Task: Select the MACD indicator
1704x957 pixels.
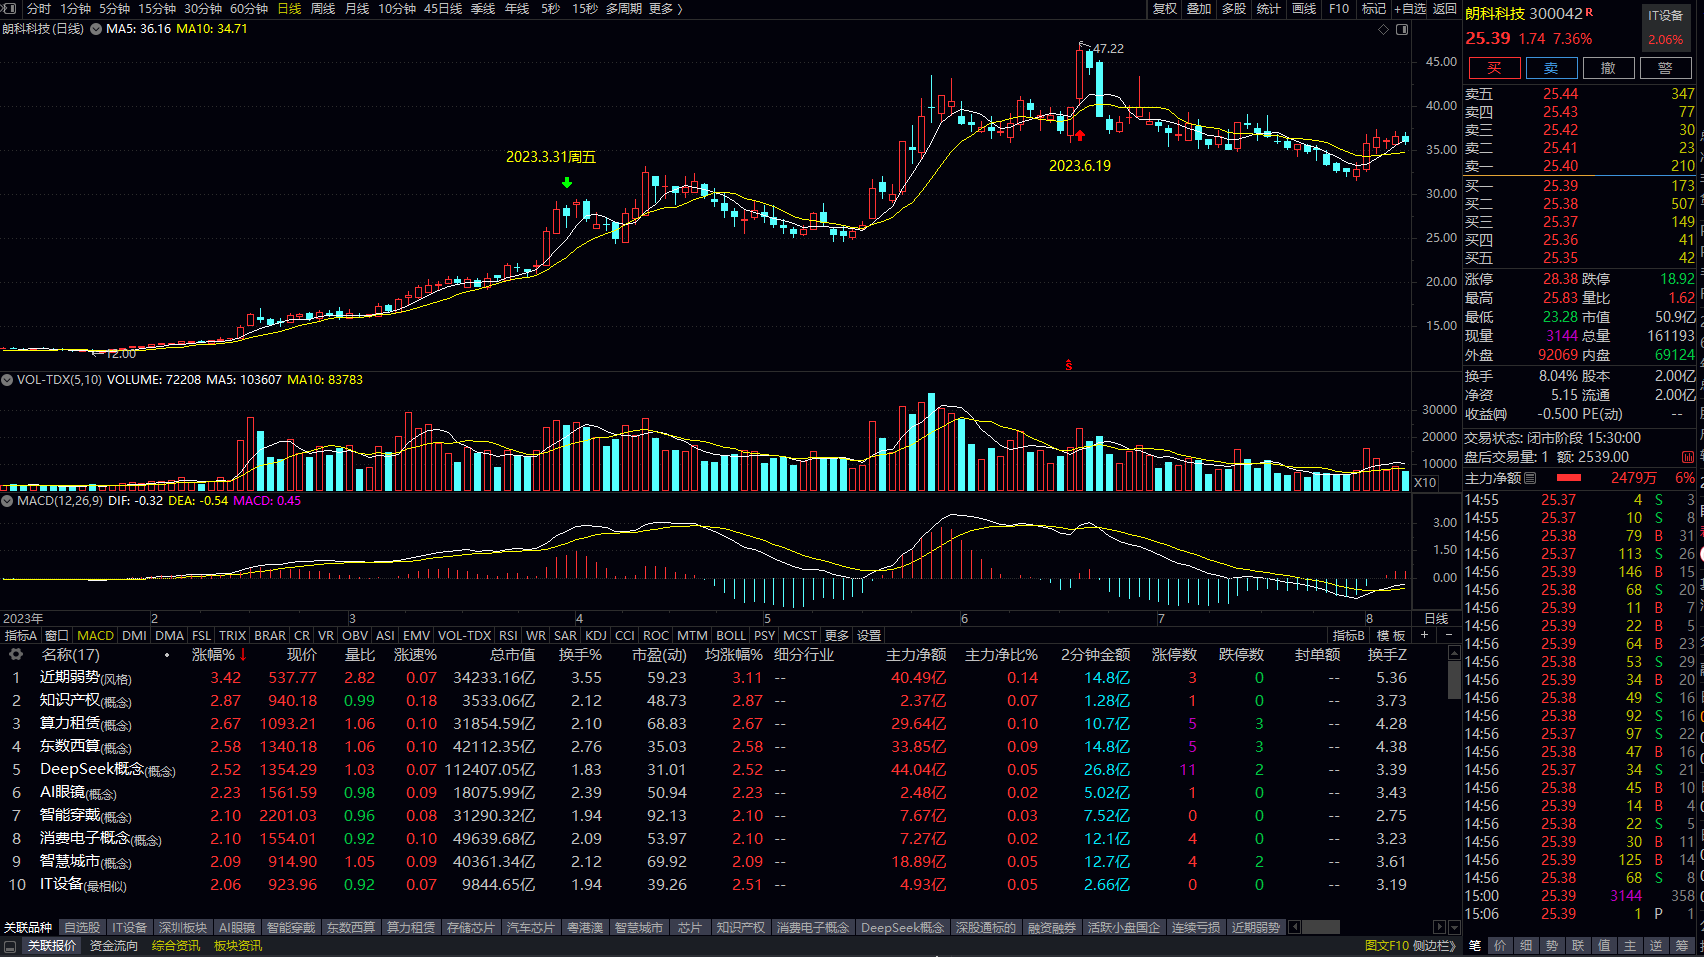Action: [x=96, y=635]
